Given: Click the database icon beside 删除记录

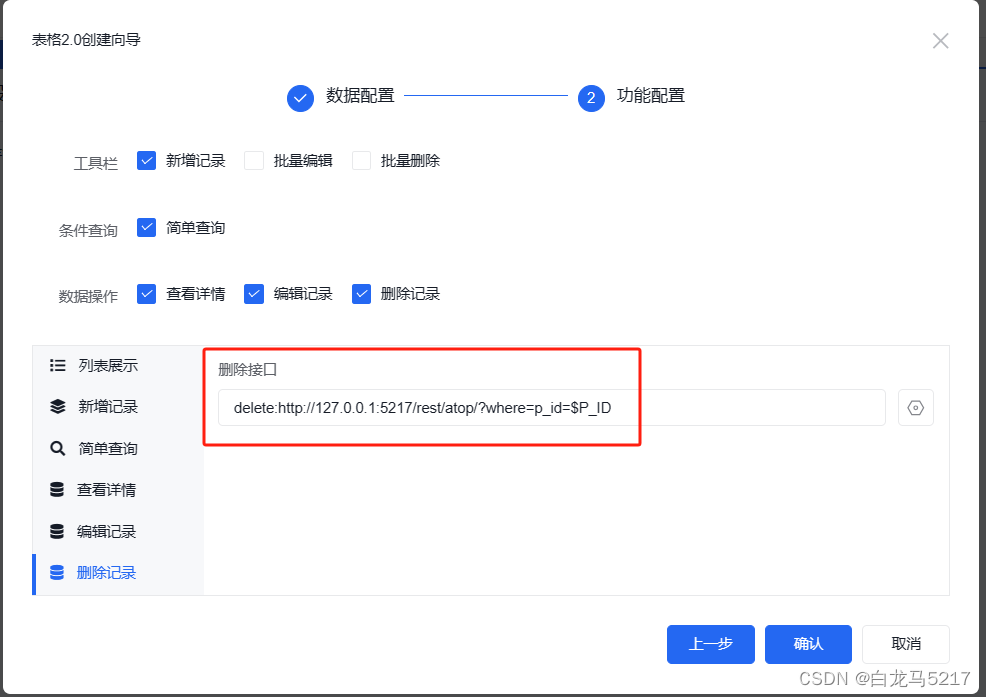Looking at the screenshot, I should (x=58, y=572).
